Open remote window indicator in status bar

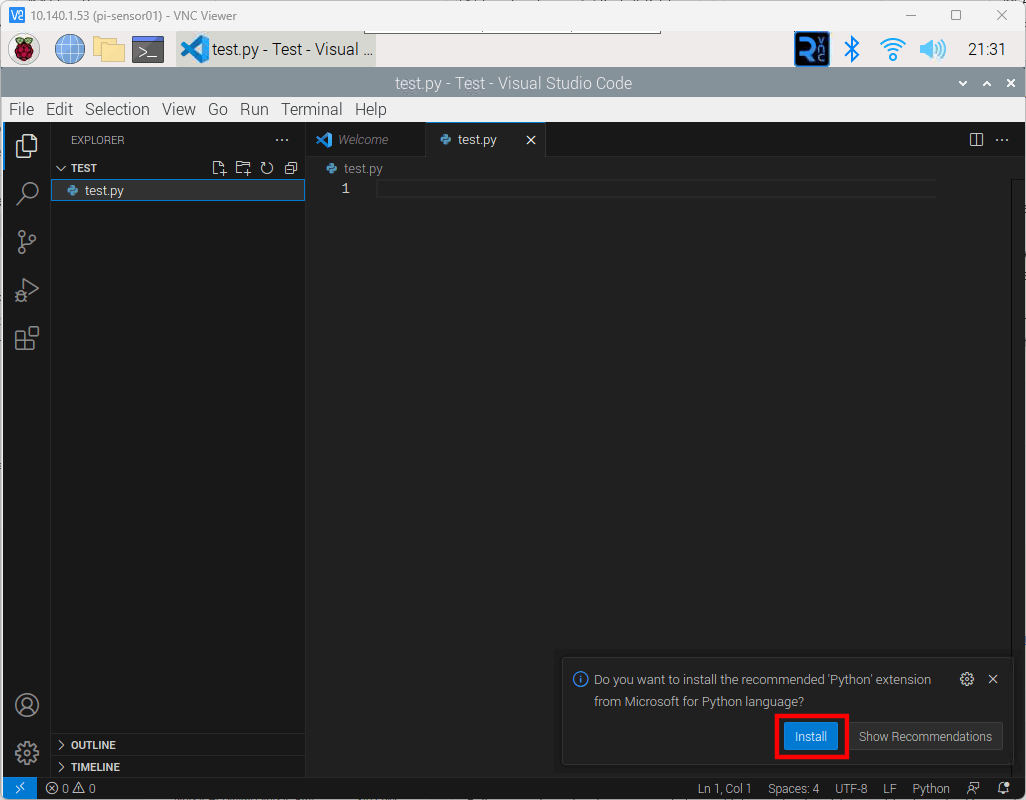20,788
